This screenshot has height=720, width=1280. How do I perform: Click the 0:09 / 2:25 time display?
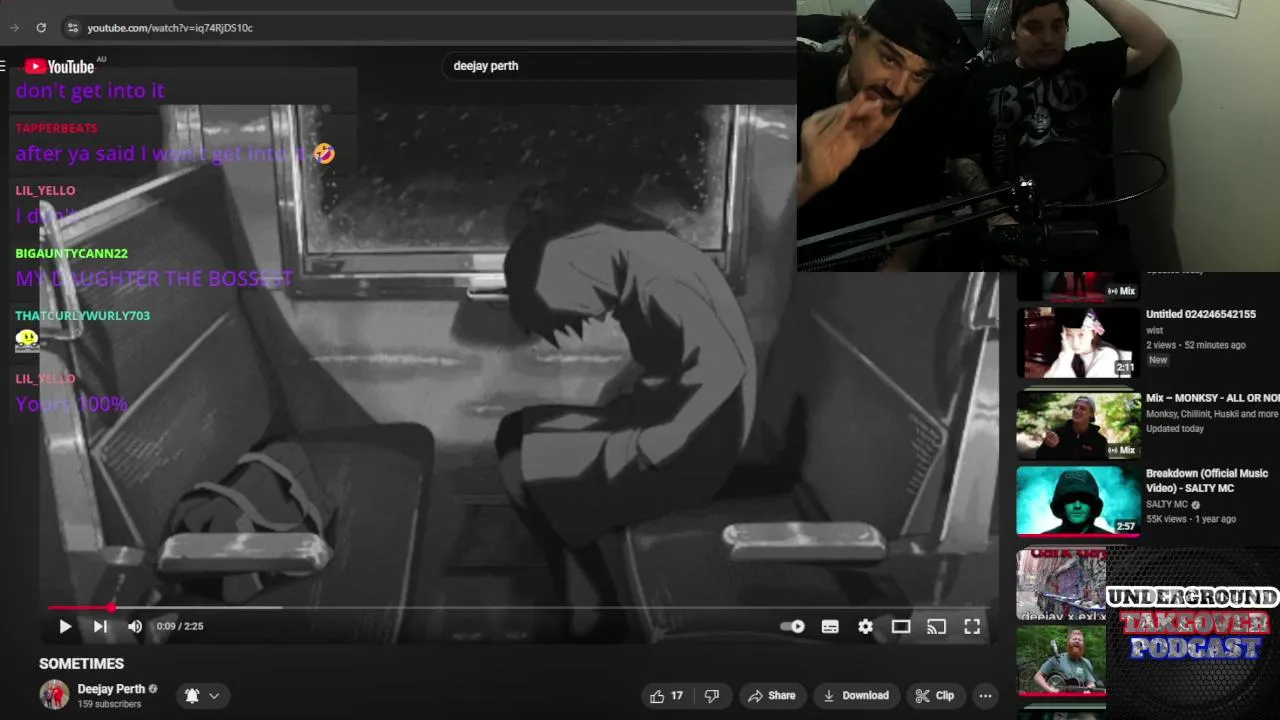coord(180,627)
